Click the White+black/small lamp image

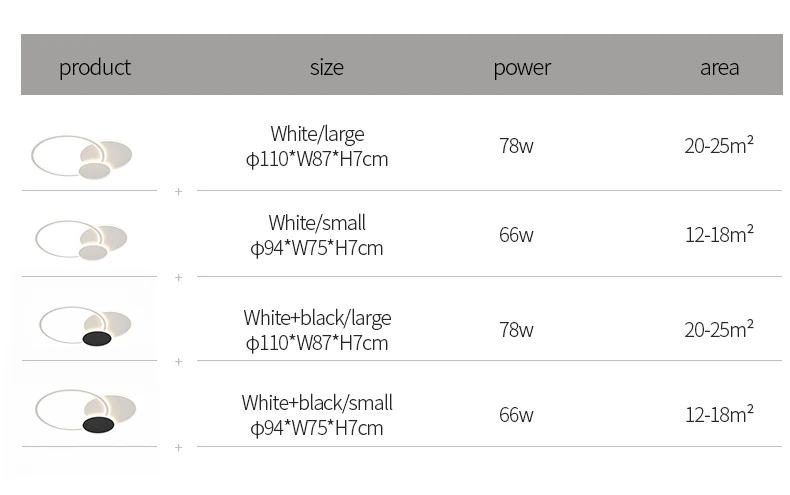click(x=86, y=411)
